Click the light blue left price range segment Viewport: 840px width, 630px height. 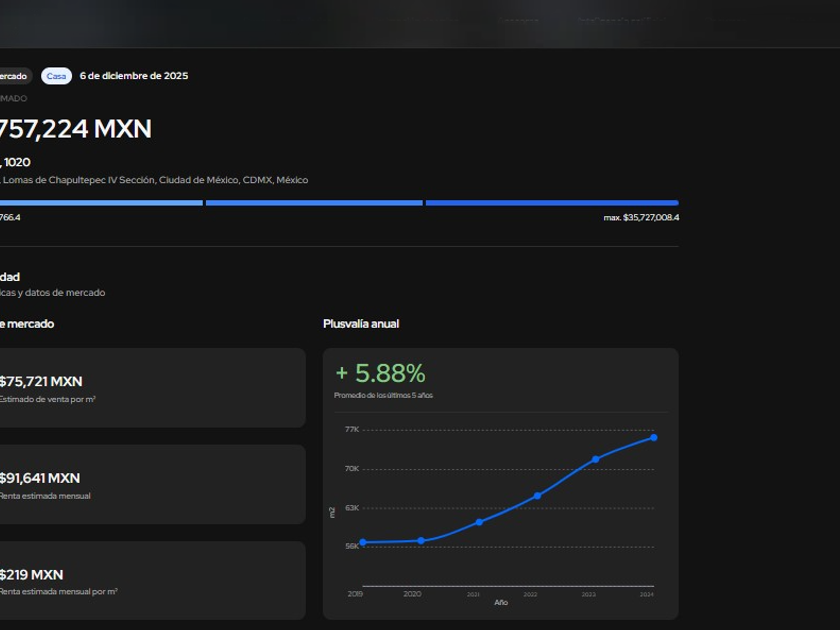(x=100, y=203)
